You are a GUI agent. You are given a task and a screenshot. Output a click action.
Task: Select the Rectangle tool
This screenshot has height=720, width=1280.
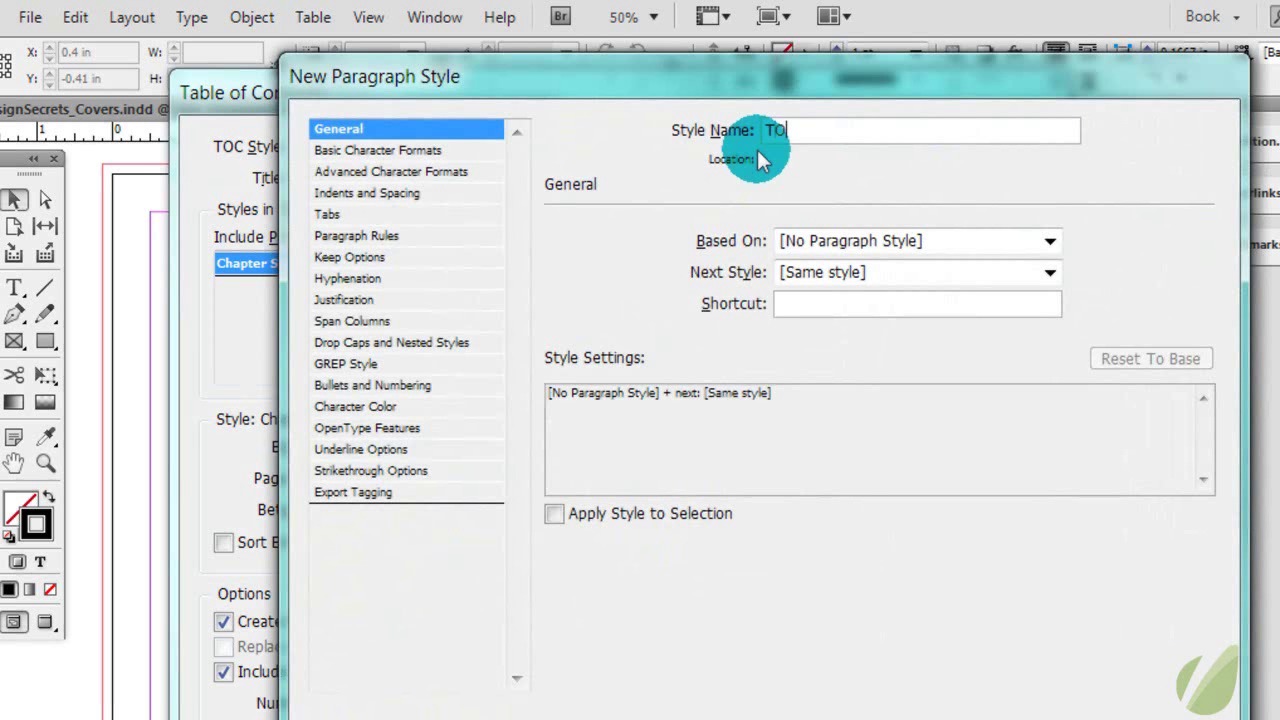point(45,341)
